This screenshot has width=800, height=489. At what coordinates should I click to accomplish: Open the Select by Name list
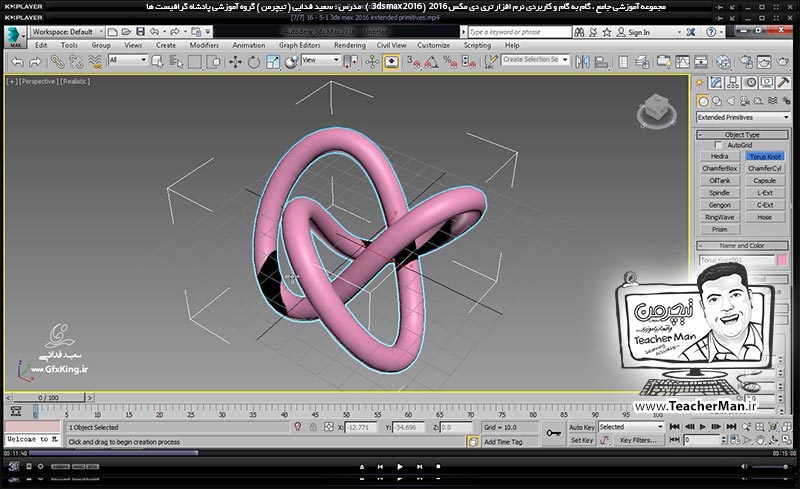(x=176, y=62)
